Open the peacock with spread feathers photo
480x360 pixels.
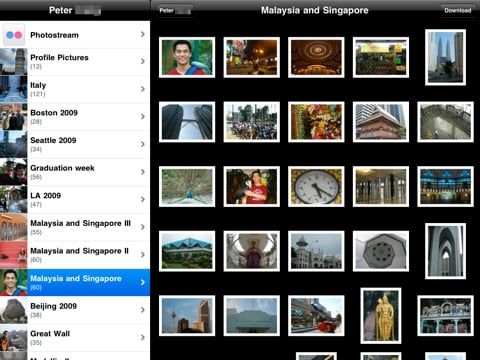[x=187, y=187]
